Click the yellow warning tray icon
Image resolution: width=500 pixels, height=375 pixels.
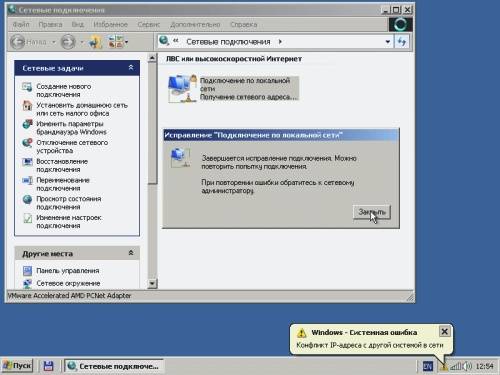pyautogui.click(x=444, y=367)
